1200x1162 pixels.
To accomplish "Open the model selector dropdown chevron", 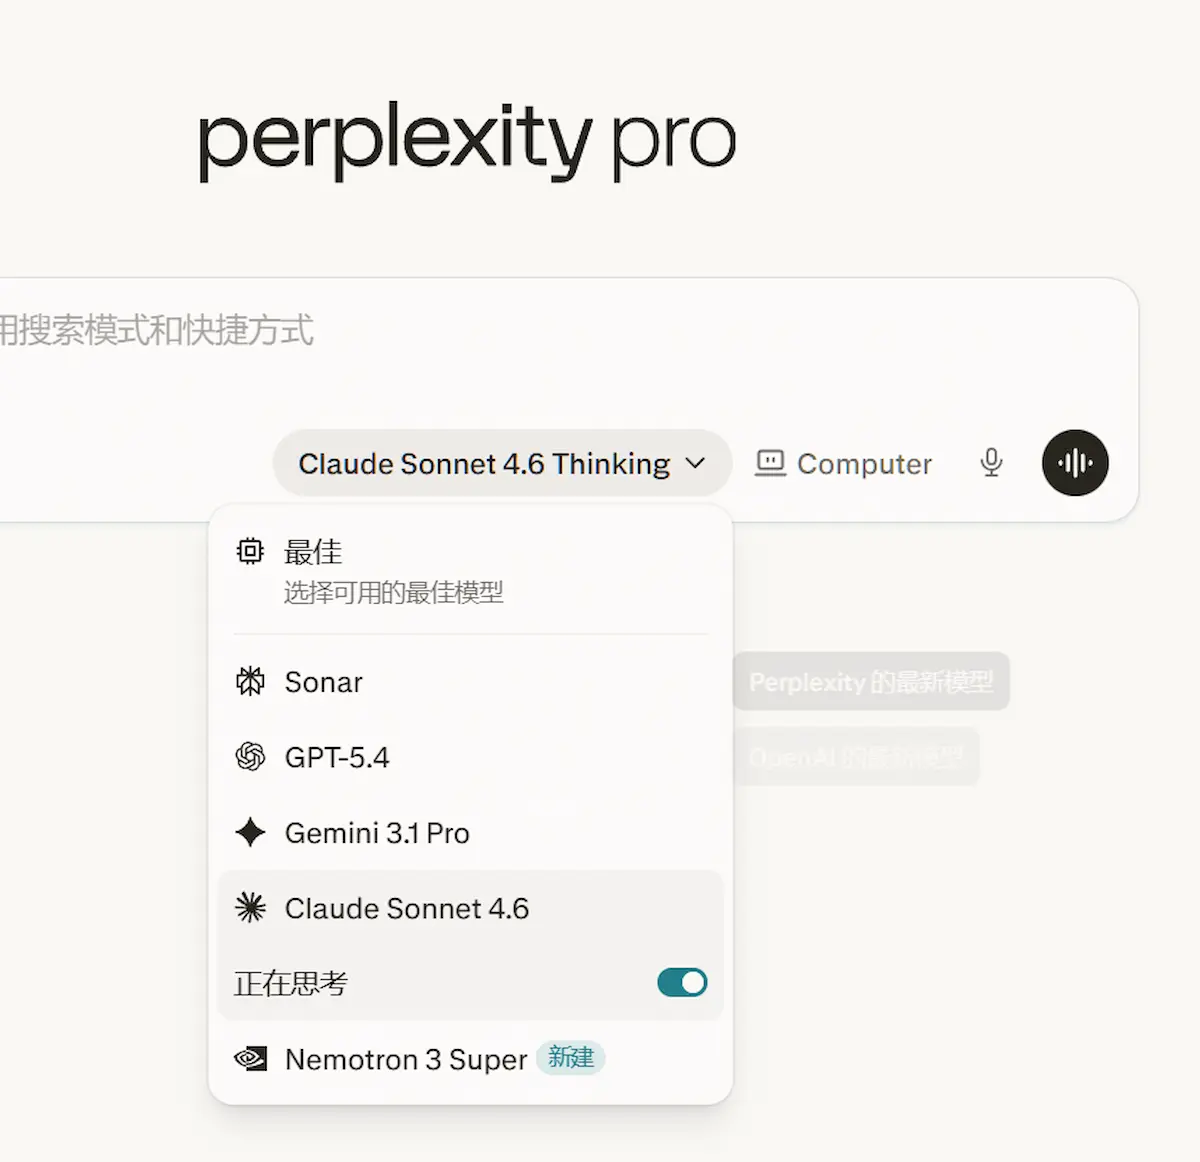I will (x=697, y=464).
